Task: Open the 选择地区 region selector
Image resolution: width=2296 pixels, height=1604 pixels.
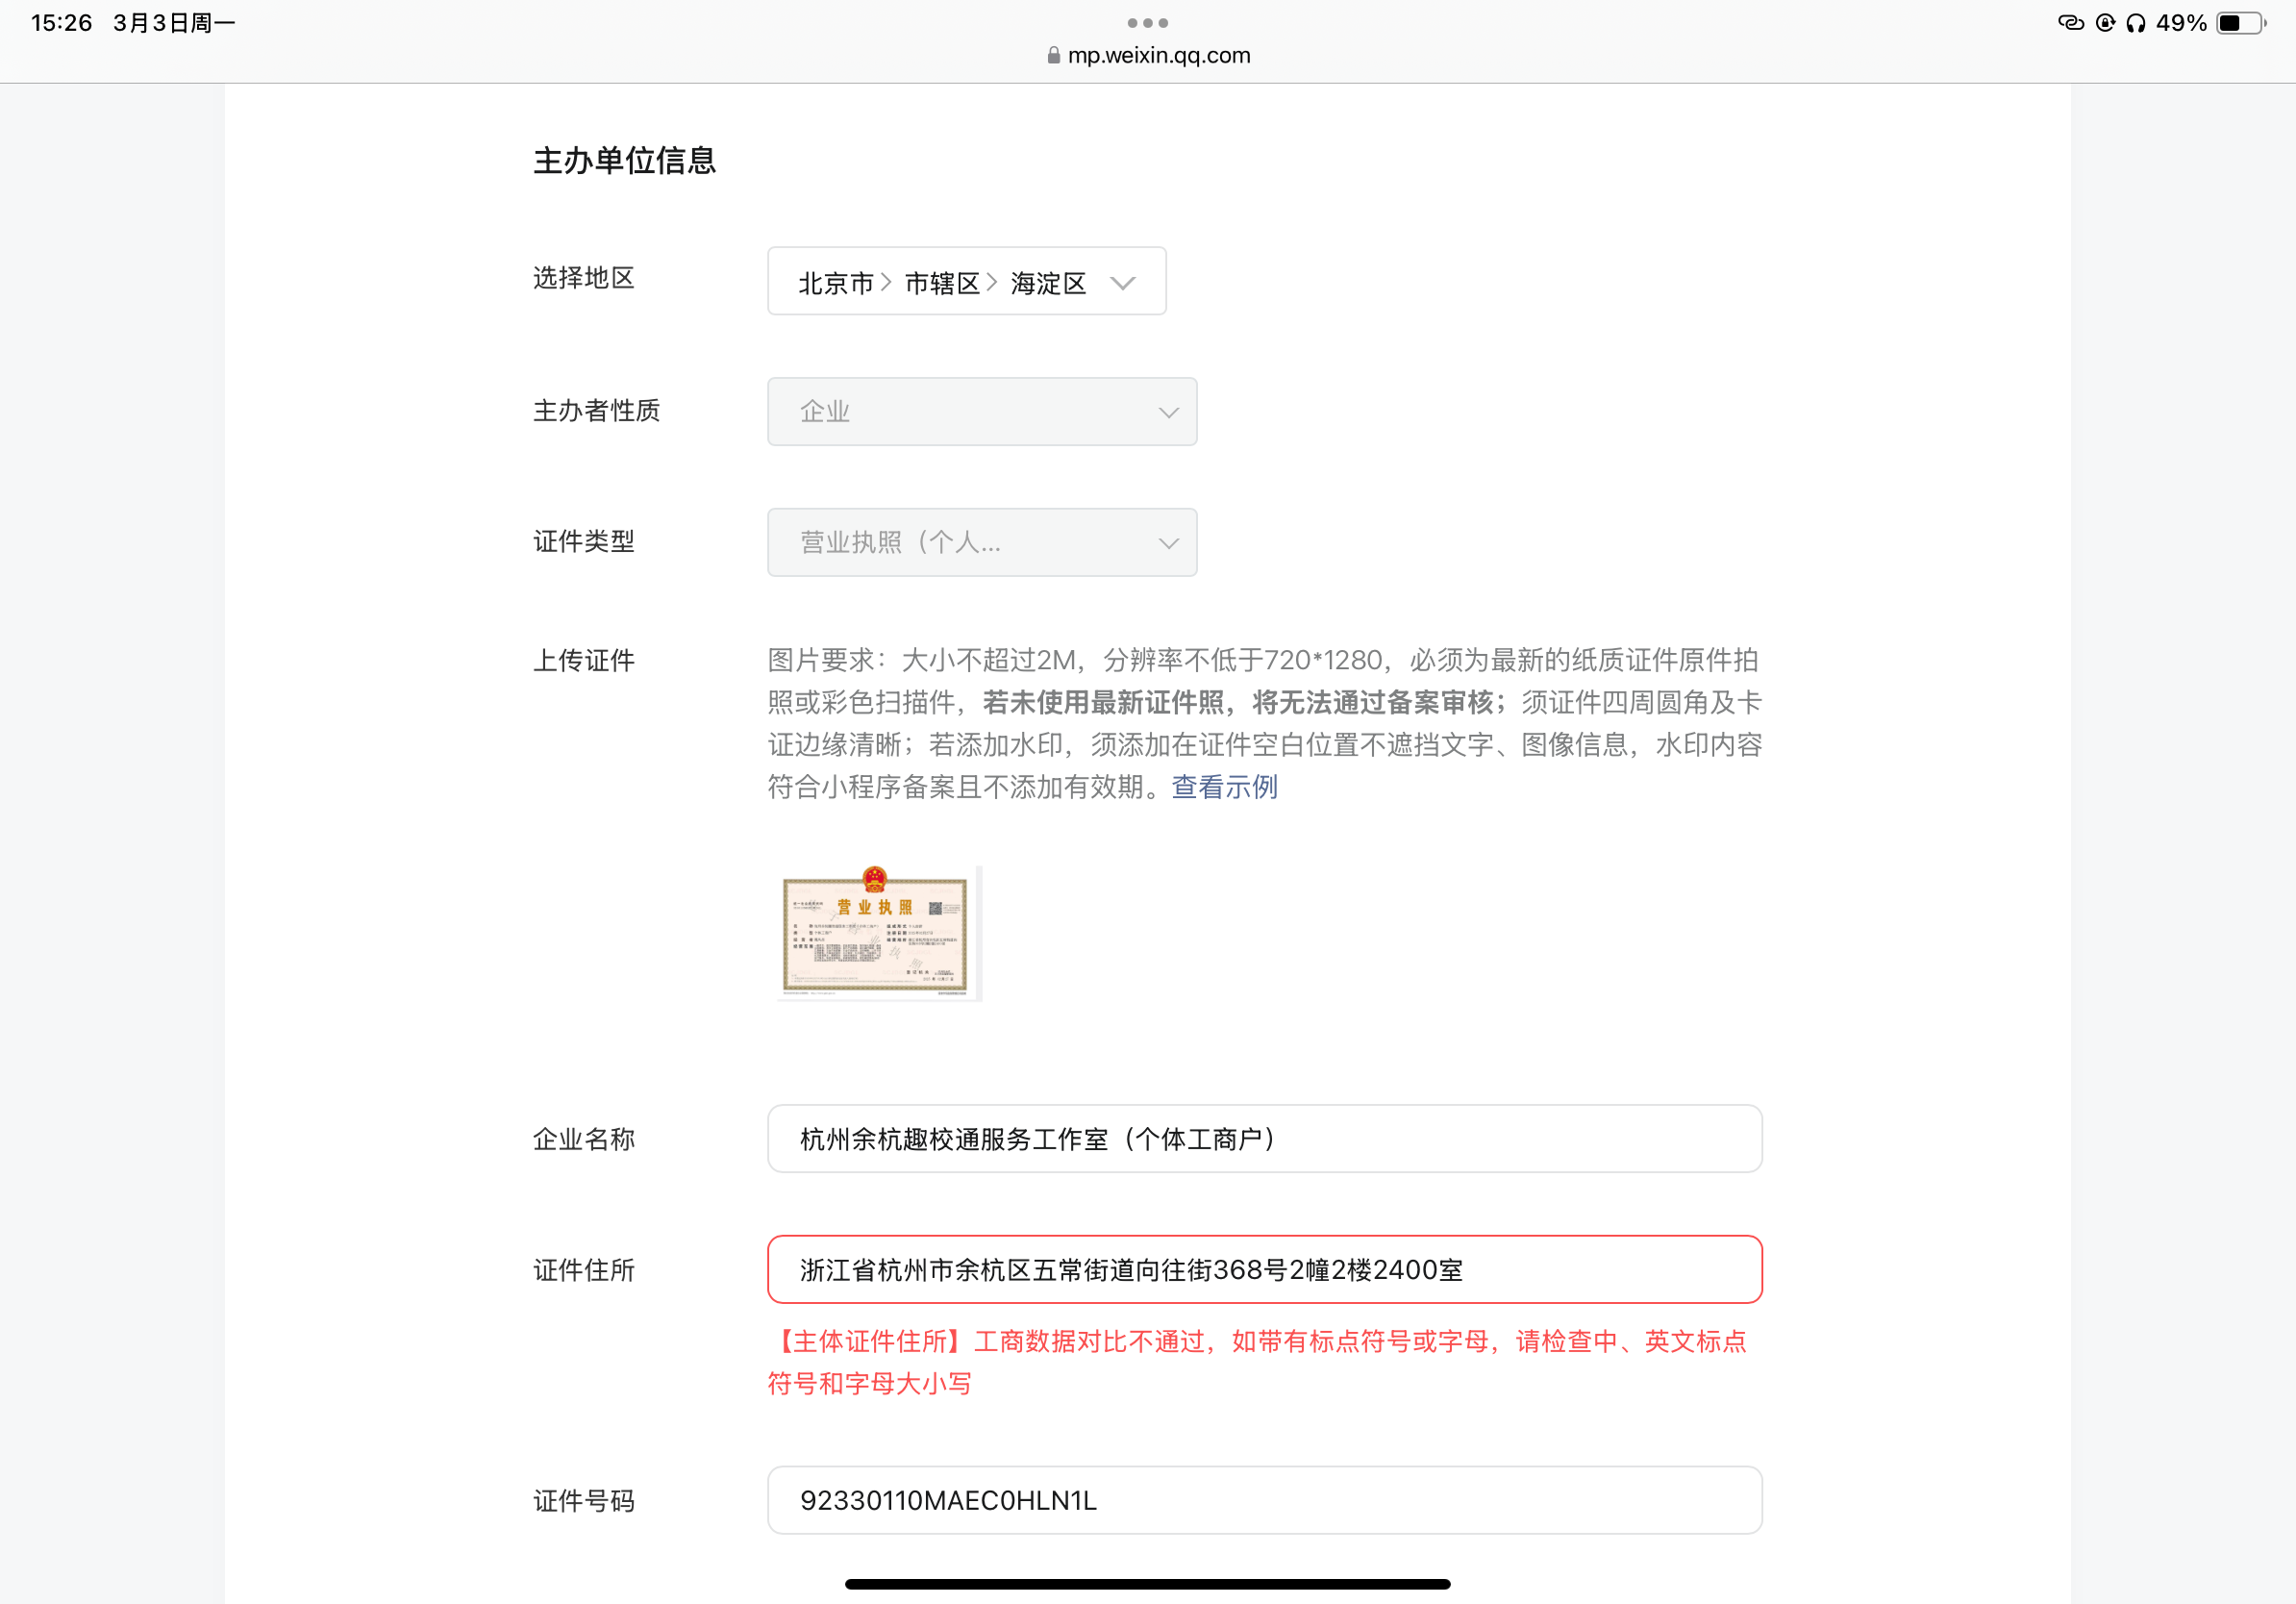Action: pos(965,281)
